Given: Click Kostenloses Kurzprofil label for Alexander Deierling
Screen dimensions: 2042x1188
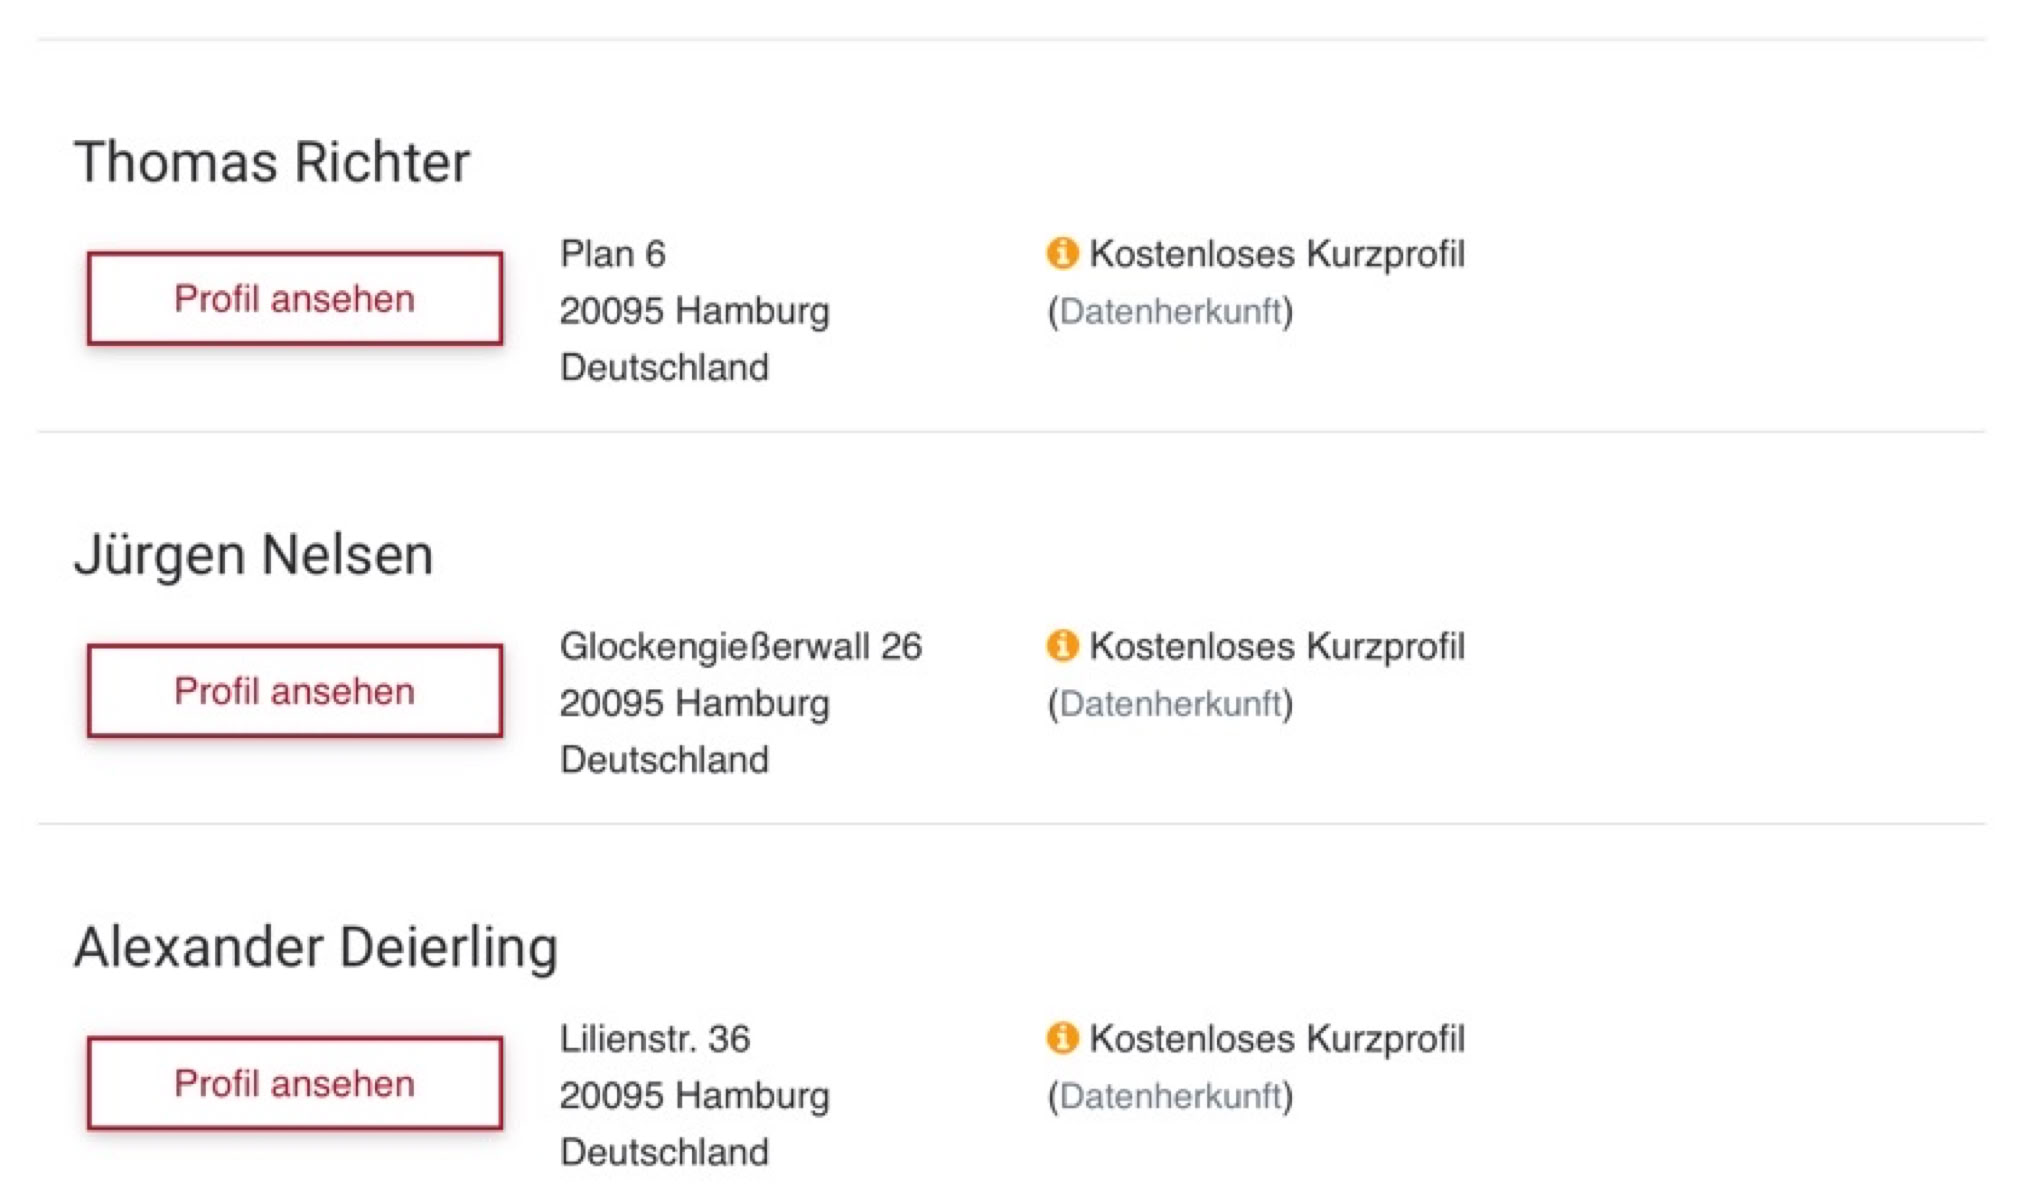Looking at the screenshot, I should click(x=1277, y=1039).
